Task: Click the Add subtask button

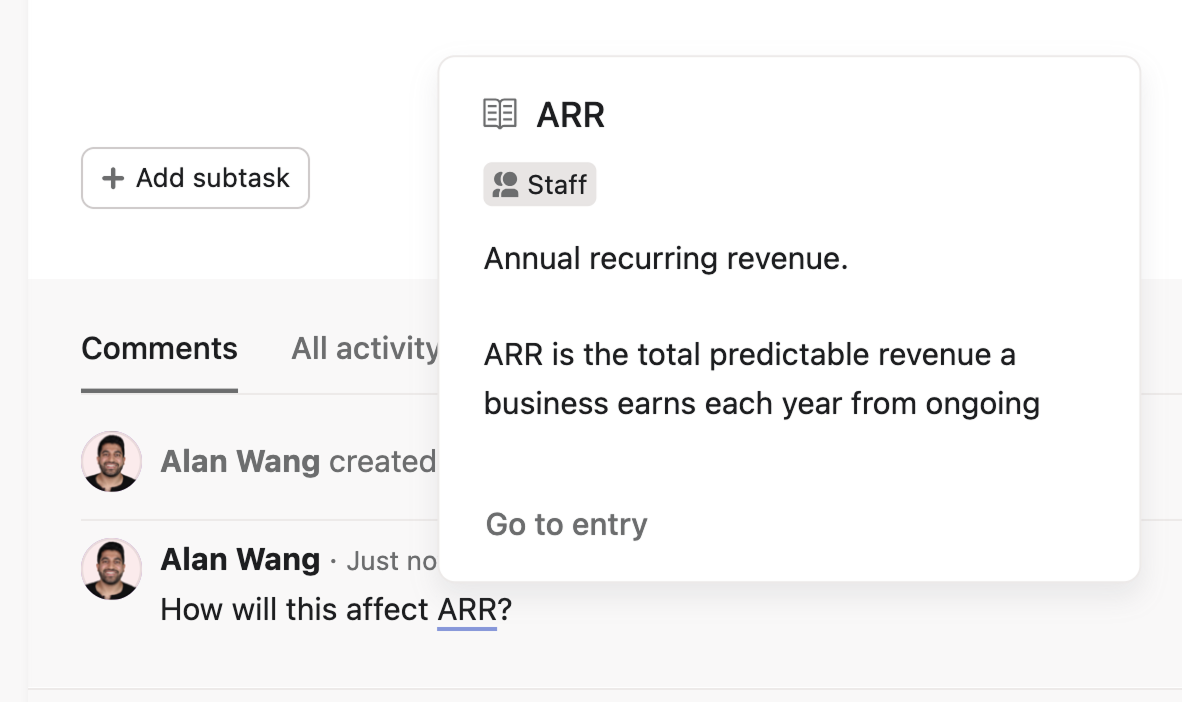Action: tap(195, 178)
